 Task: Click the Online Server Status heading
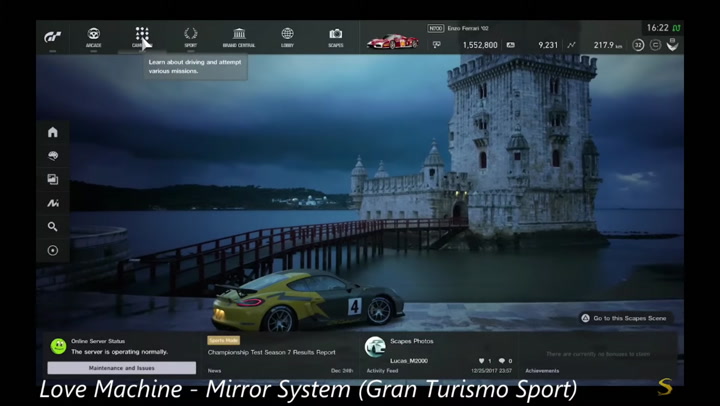pos(98,341)
